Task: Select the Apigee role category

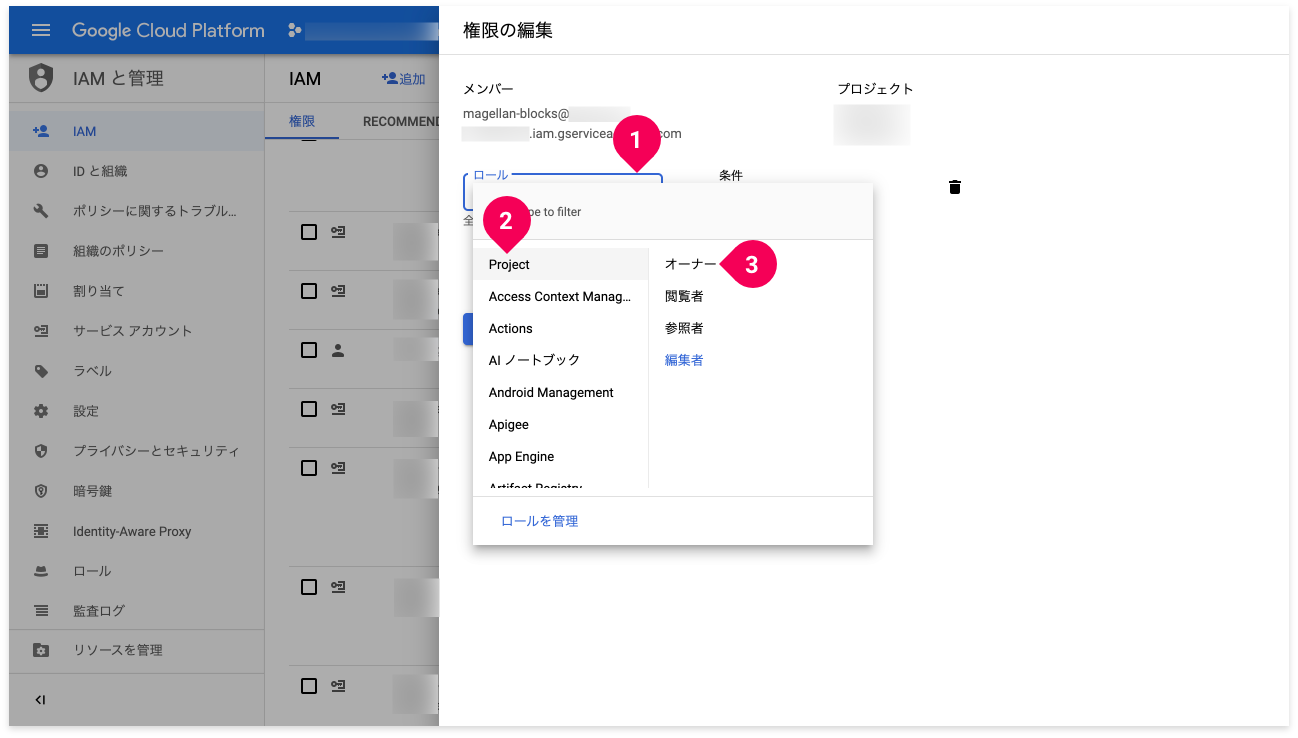Action: pyautogui.click(x=561, y=425)
